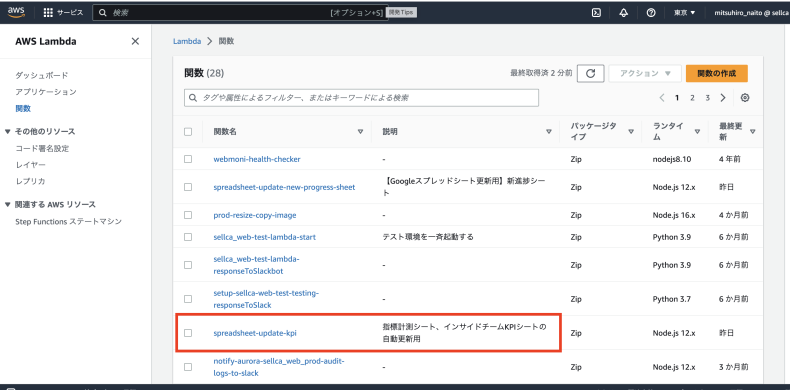Go to previous page arrow
790x390 pixels.
point(662,98)
